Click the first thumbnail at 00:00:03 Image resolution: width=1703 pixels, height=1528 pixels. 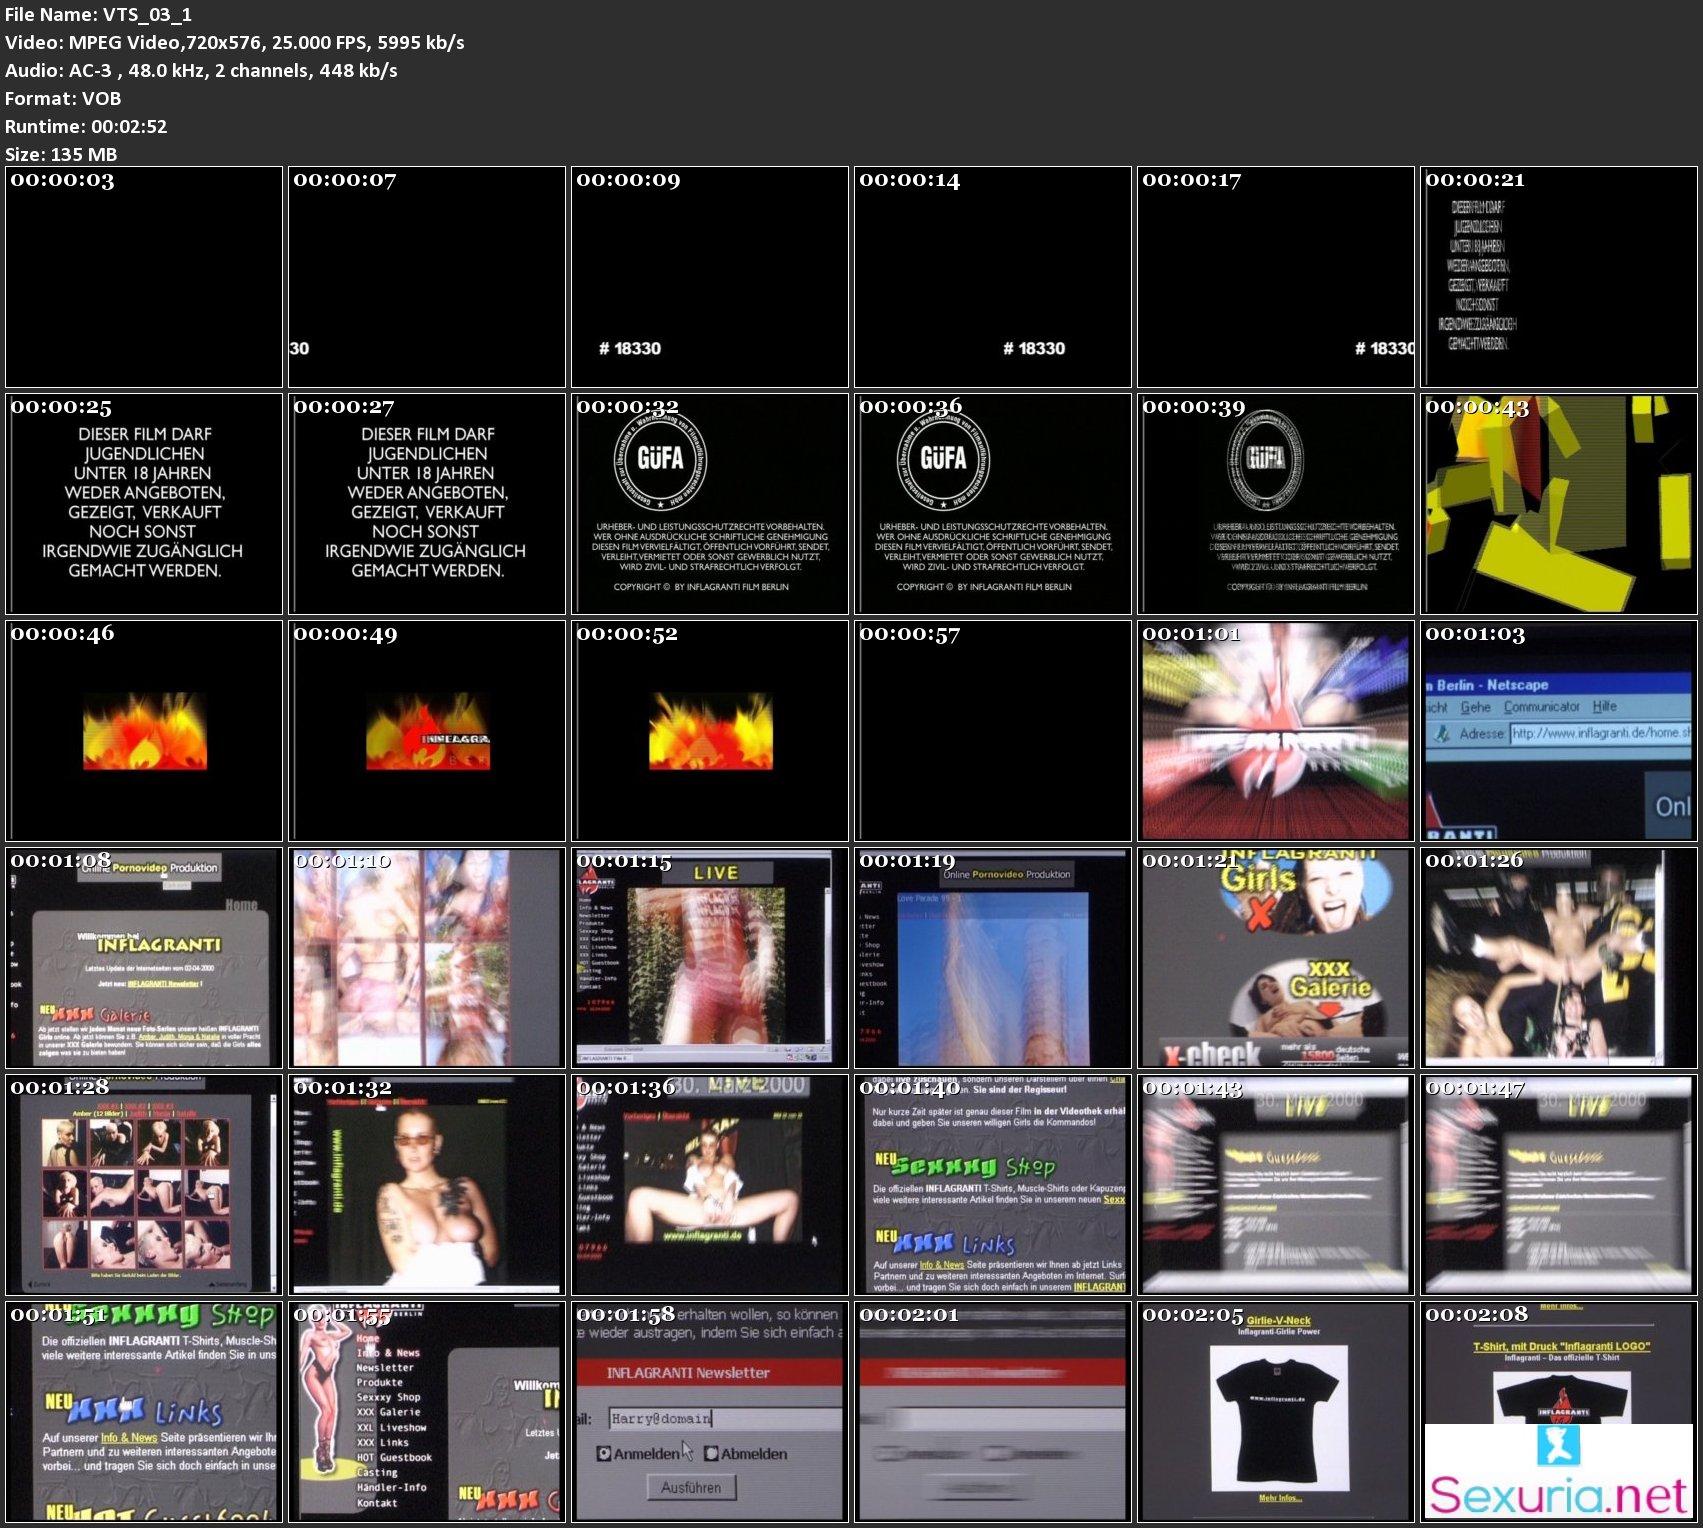point(144,277)
